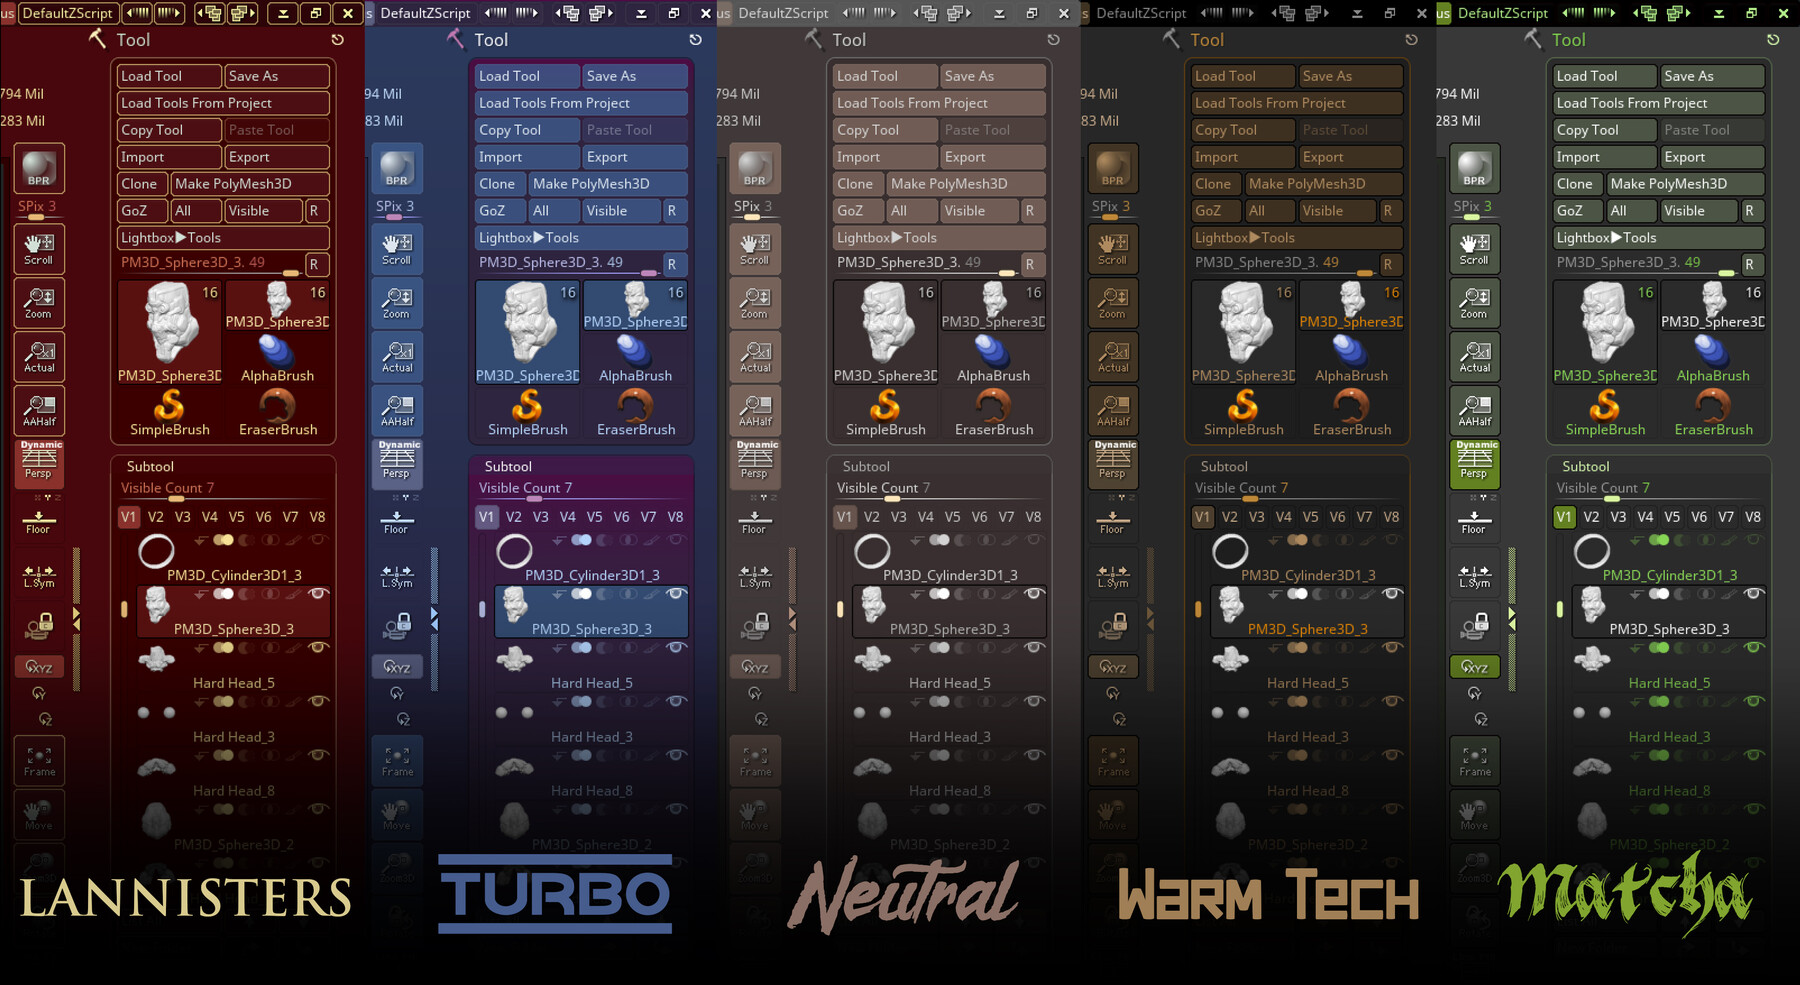Click the Actual size icon

pos(38,356)
